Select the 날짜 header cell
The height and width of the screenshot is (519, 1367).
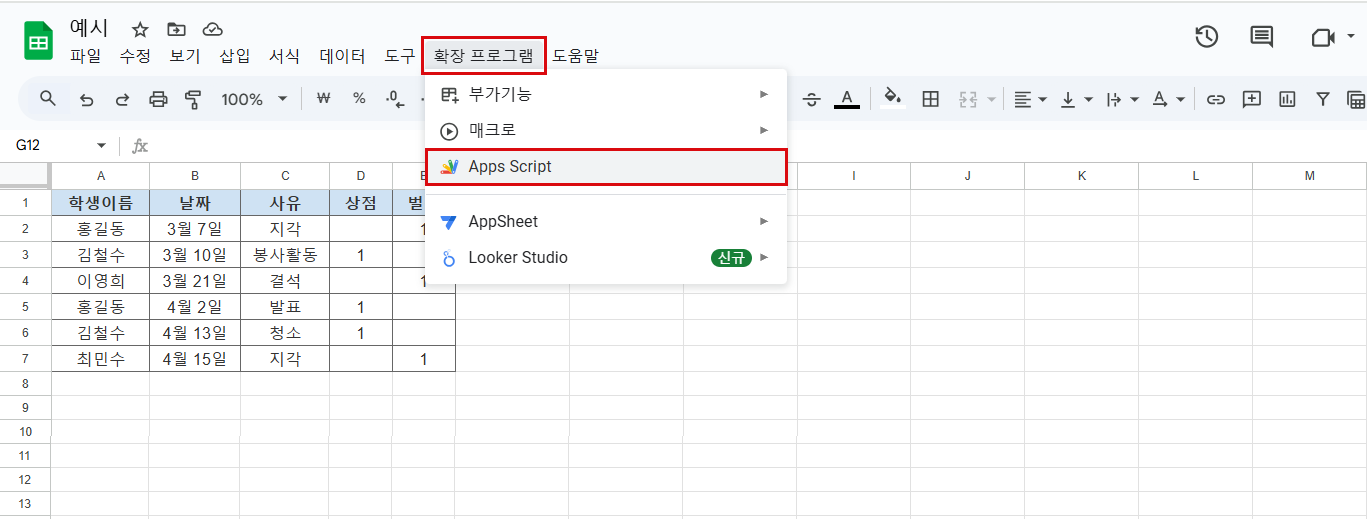click(x=195, y=203)
